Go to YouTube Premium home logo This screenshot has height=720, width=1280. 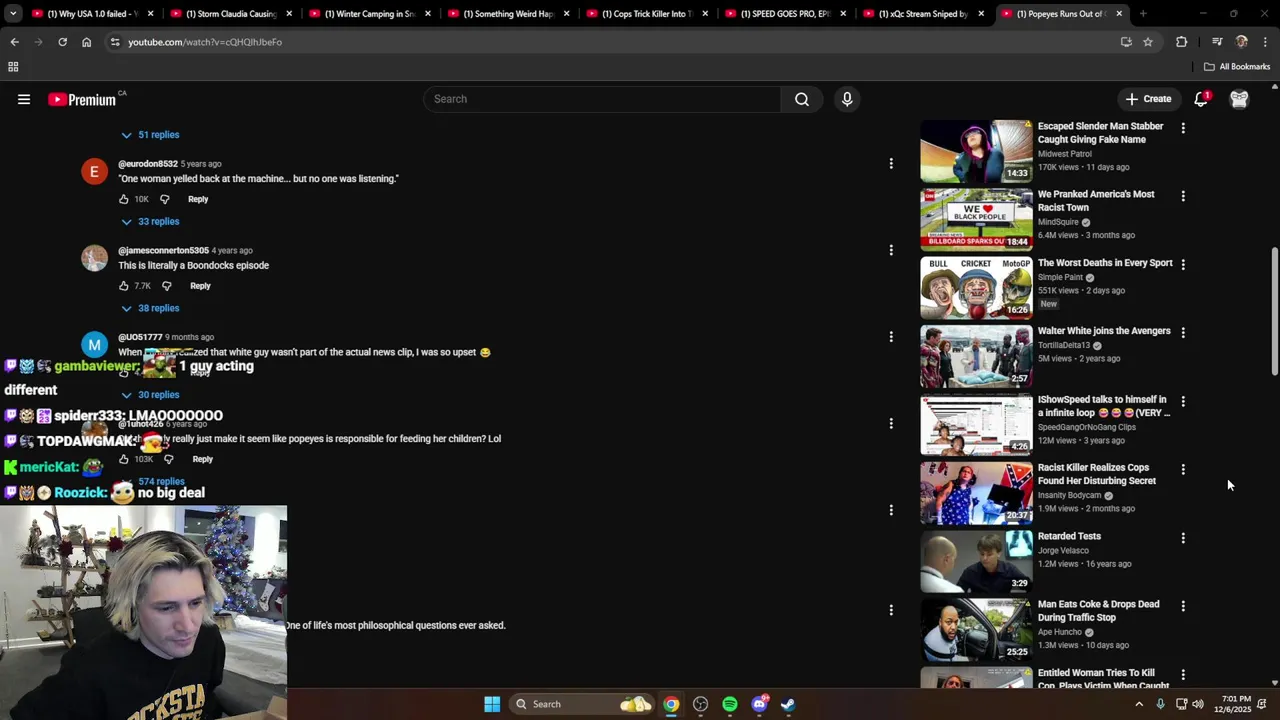click(x=82, y=99)
